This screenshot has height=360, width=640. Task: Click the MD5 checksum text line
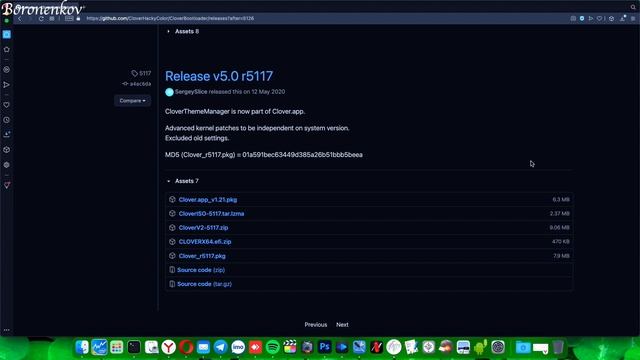[x=264, y=155]
